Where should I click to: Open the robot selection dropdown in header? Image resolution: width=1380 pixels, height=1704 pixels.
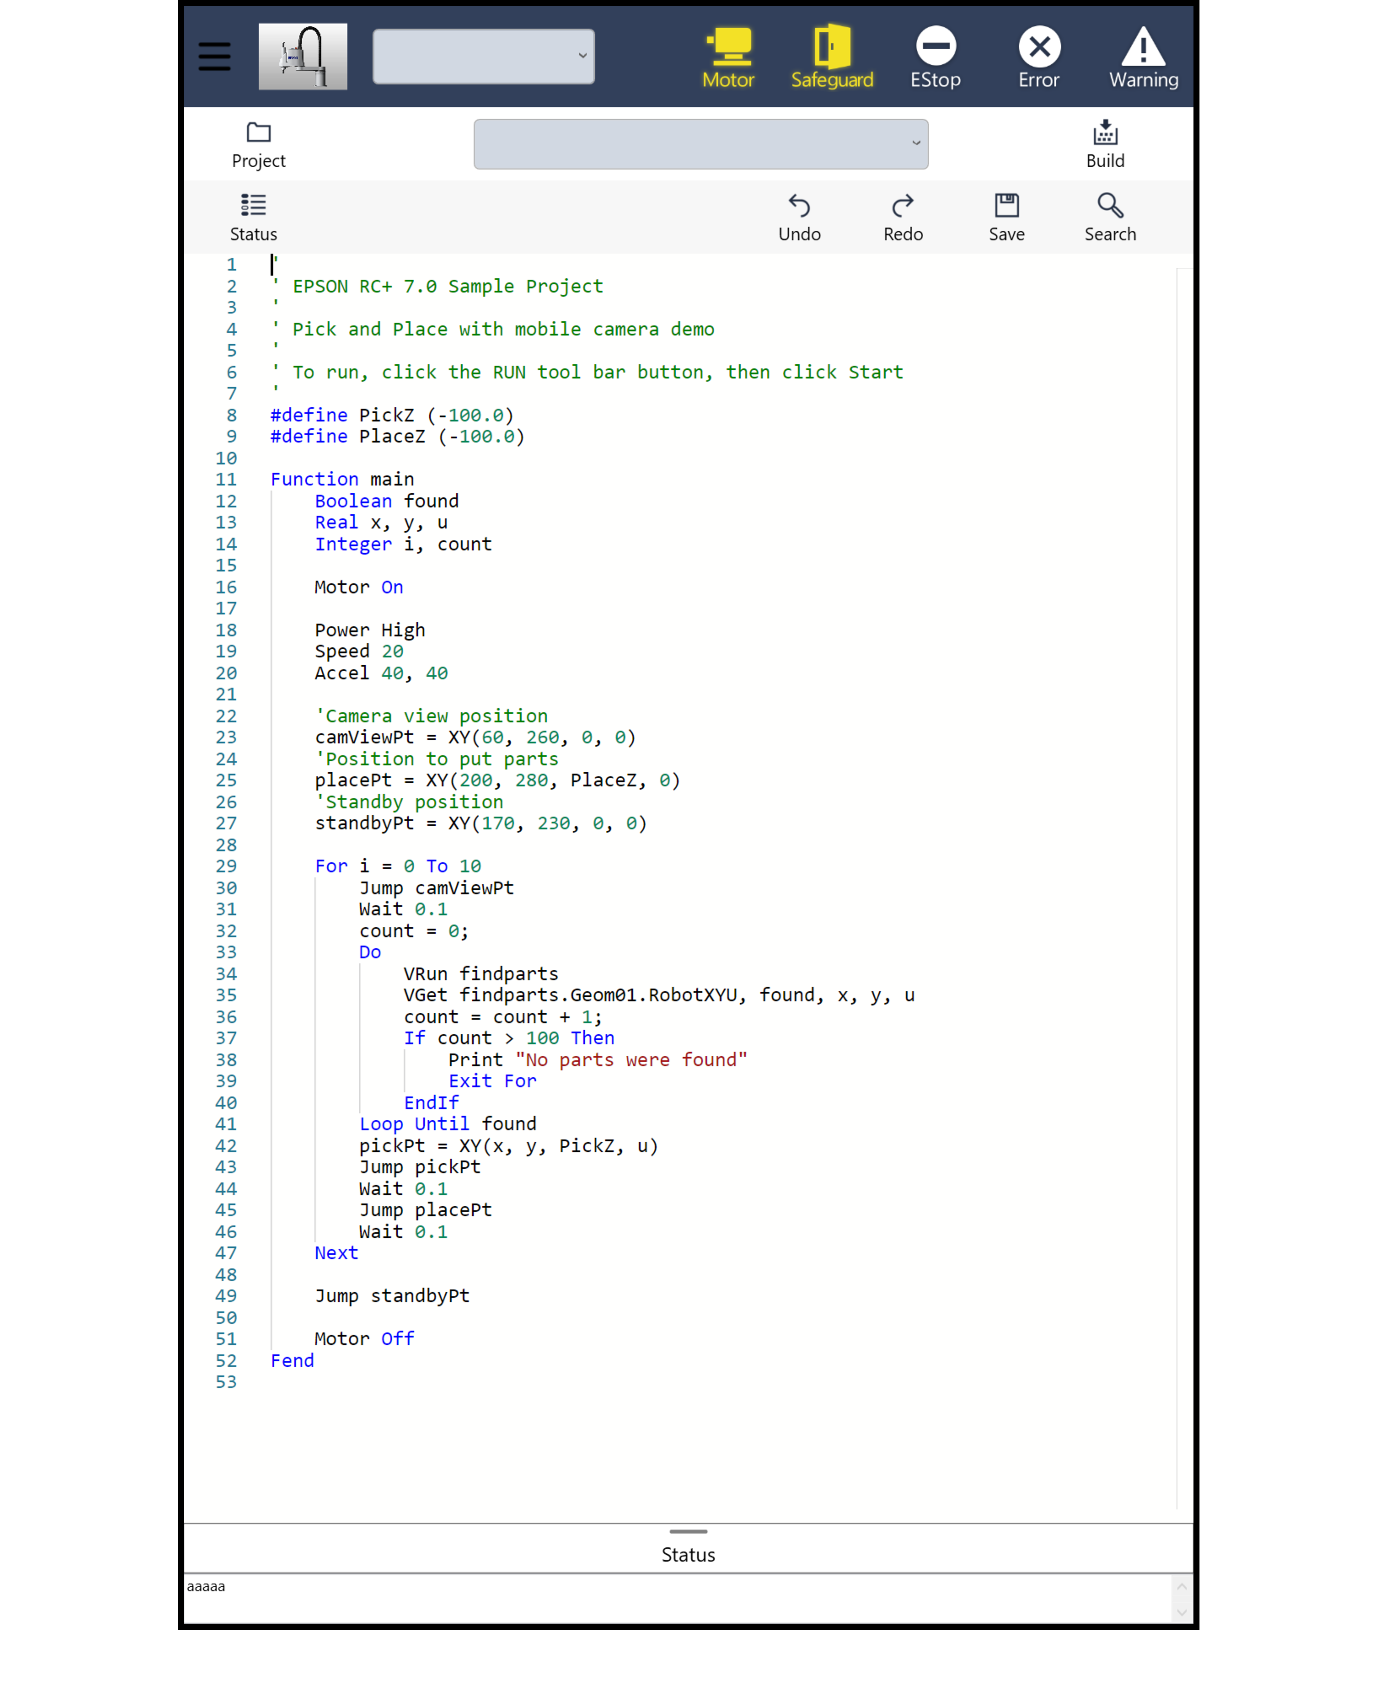click(x=484, y=57)
